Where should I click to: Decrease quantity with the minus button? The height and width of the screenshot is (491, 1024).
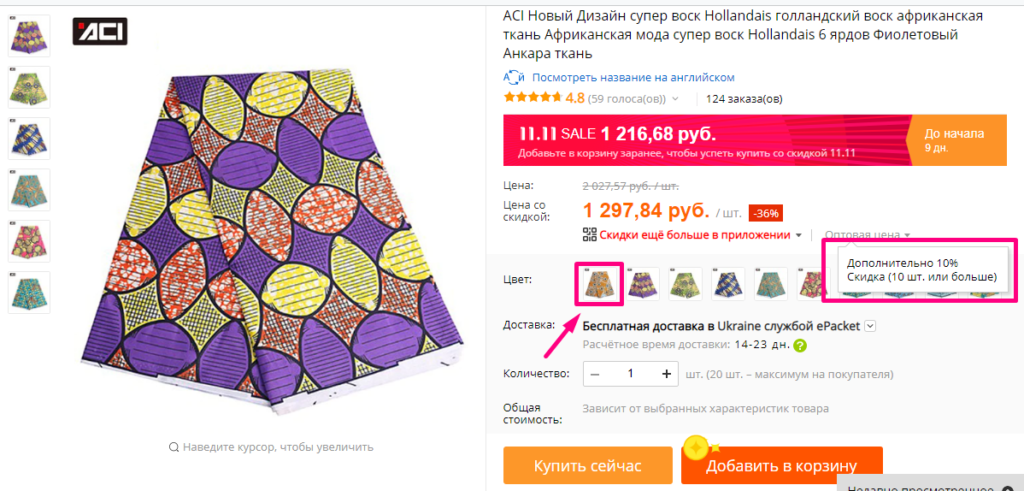(x=595, y=374)
